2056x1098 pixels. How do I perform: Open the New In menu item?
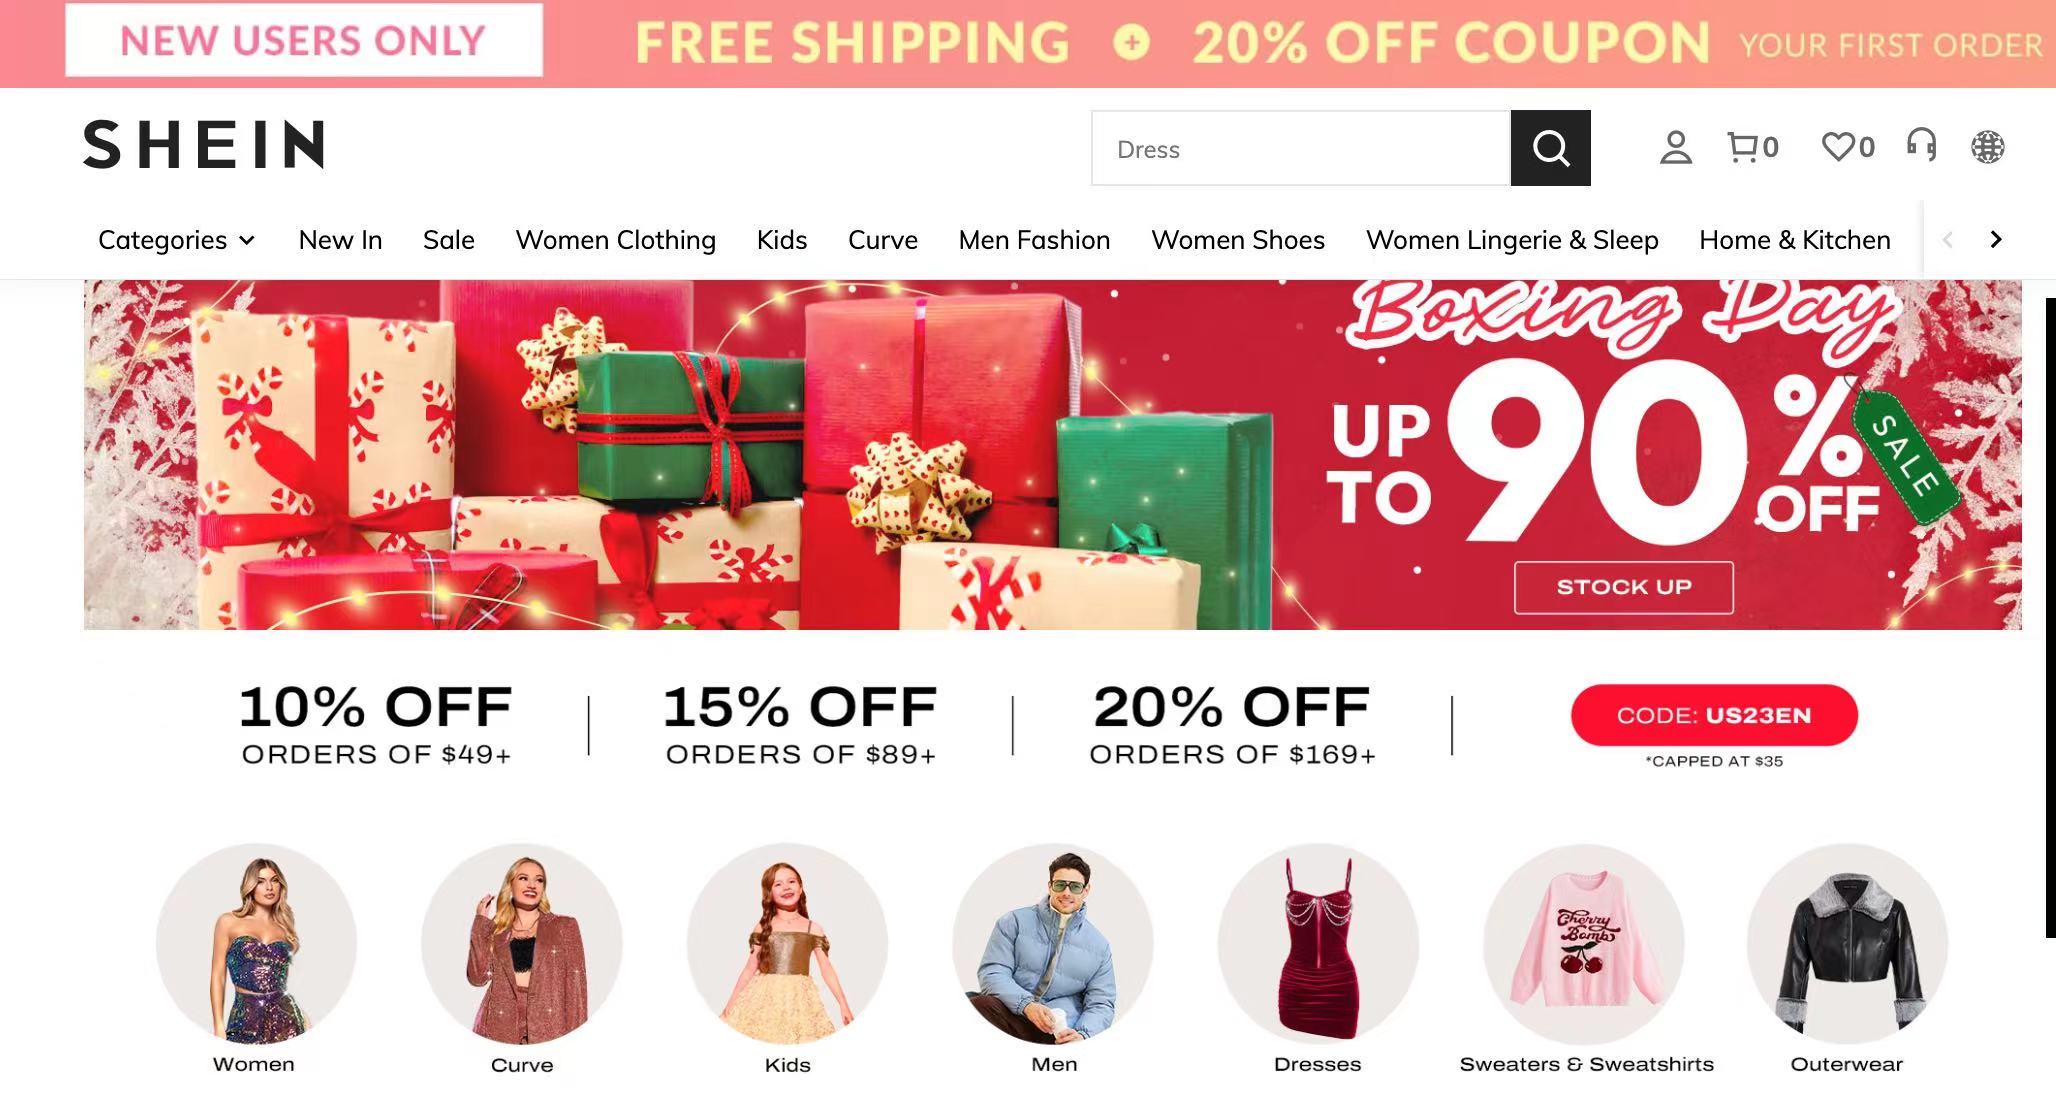(340, 240)
